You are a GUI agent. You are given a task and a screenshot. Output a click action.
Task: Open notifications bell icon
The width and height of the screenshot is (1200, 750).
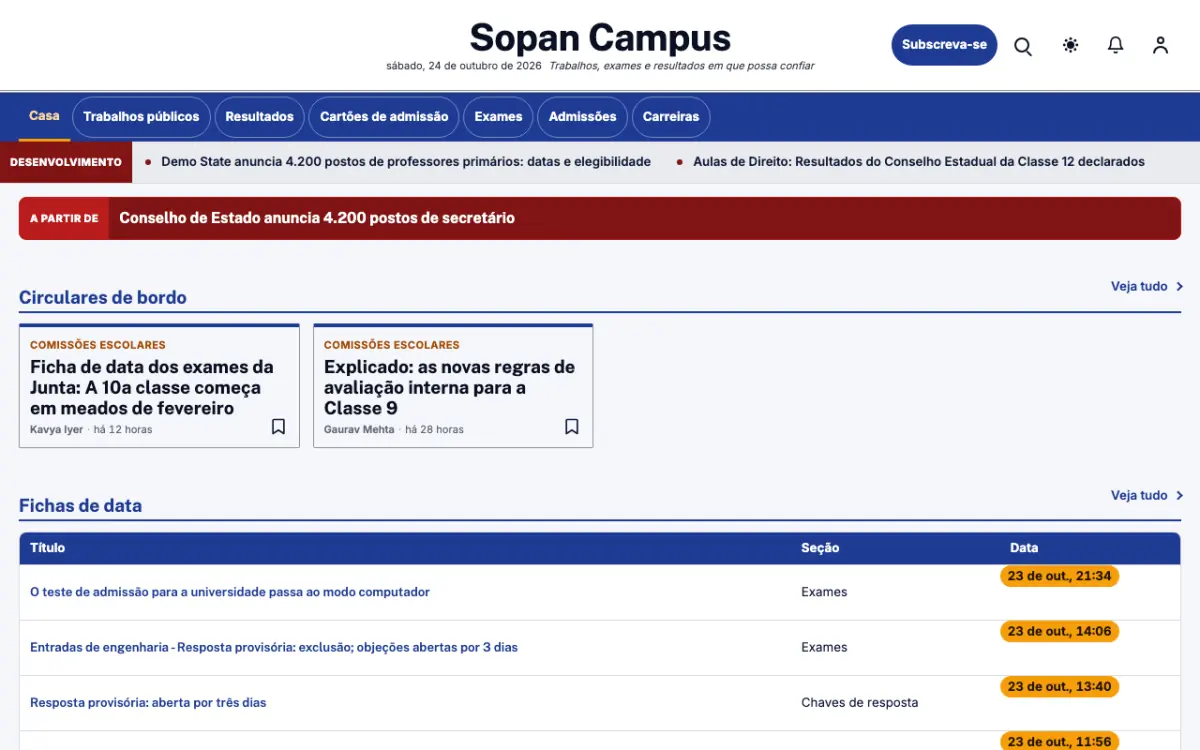click(1116, 45)
